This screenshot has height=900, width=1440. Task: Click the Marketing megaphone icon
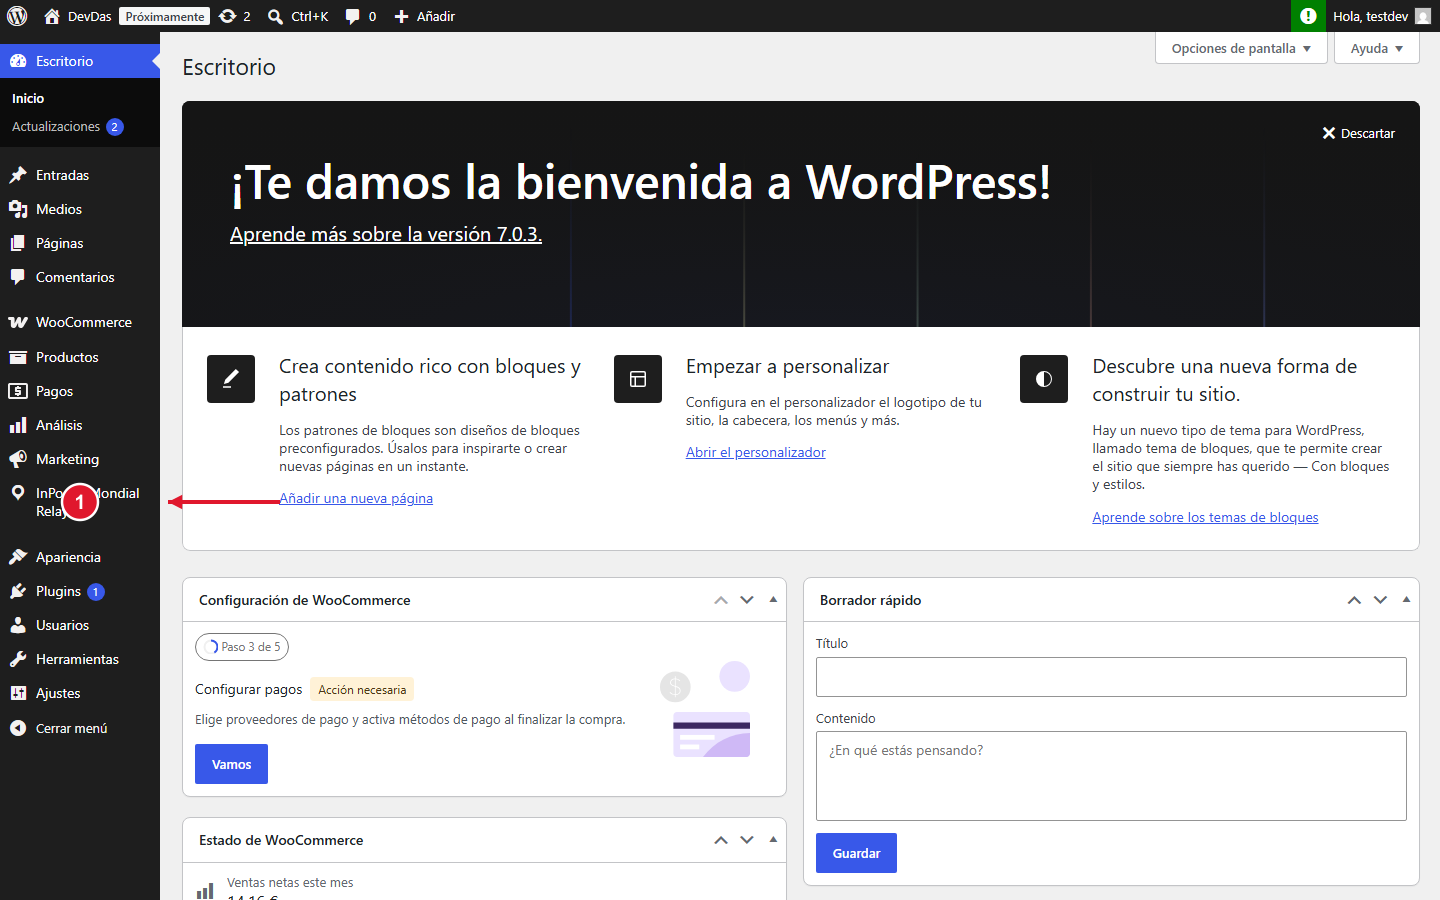coord(18,459)
